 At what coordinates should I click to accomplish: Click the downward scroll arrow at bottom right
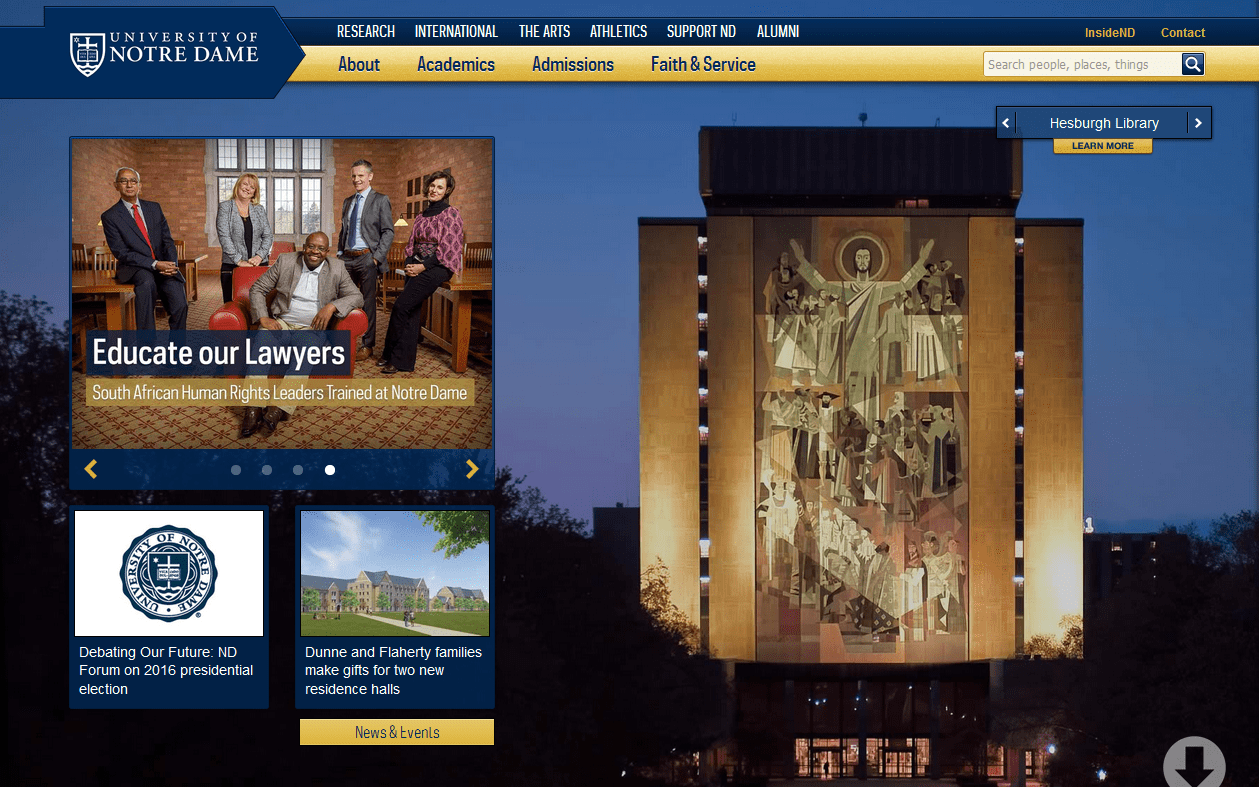click(x=1194, y=763)
